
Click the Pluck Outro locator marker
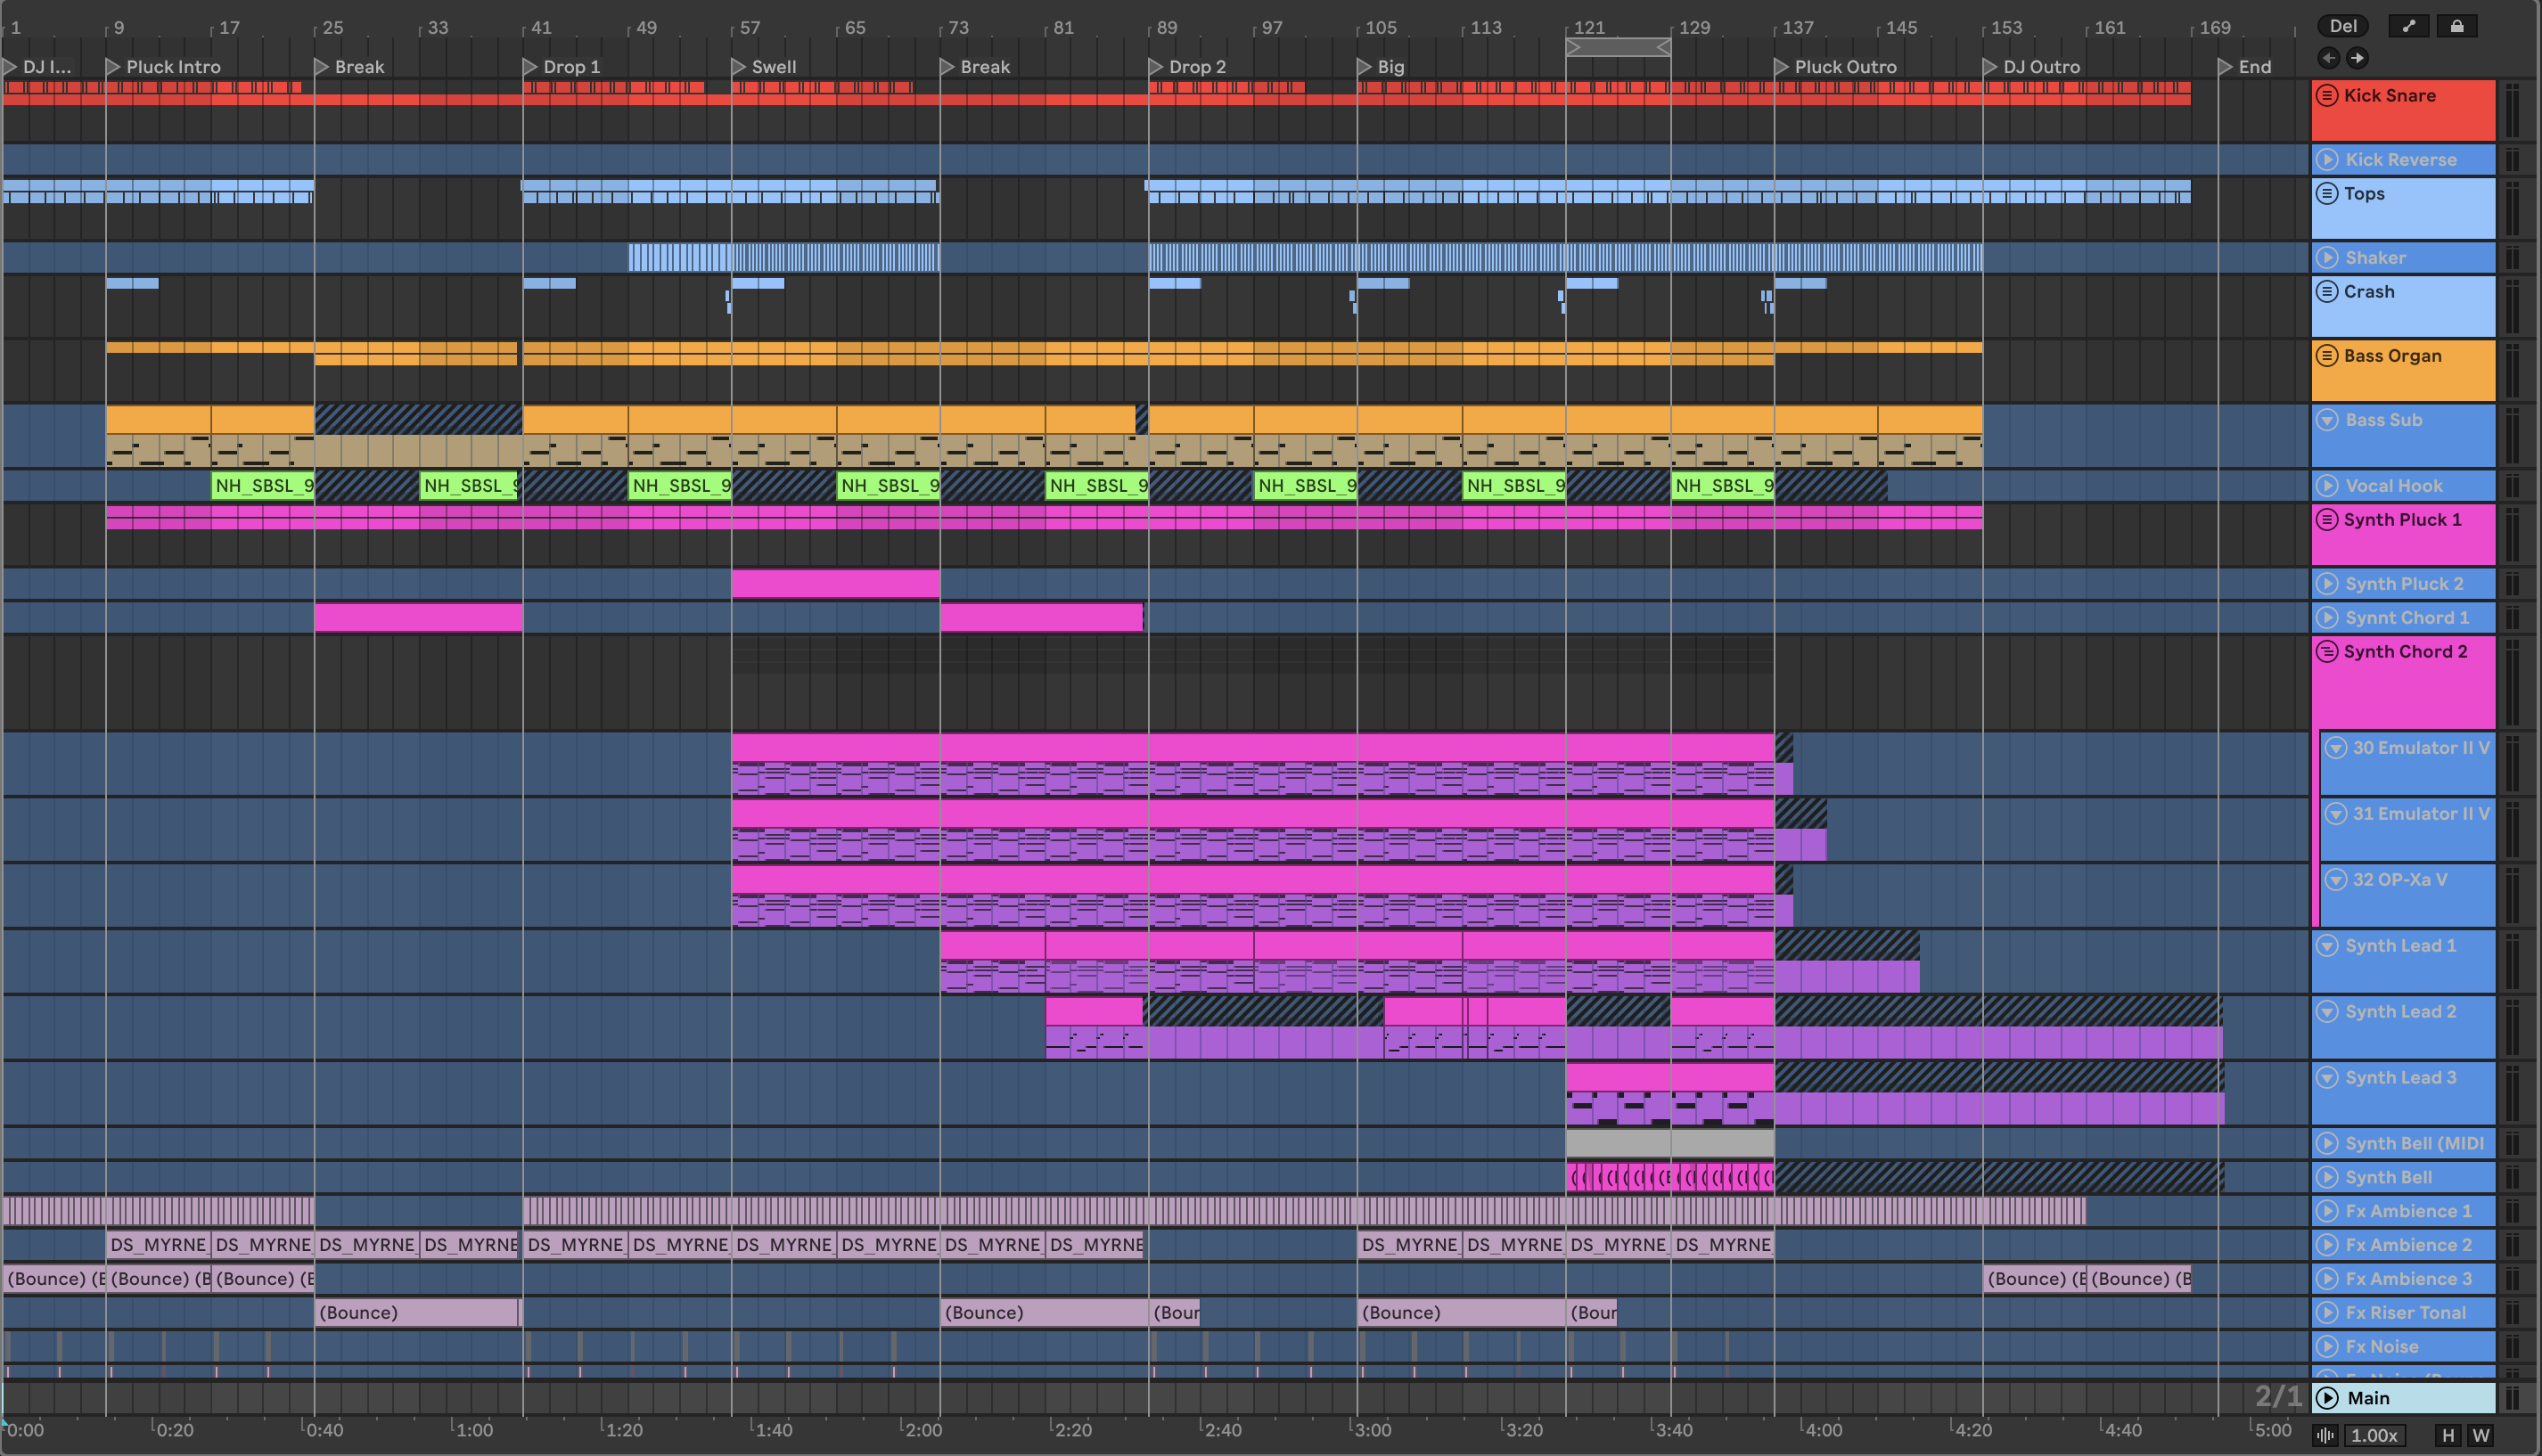pos(1782,67)
